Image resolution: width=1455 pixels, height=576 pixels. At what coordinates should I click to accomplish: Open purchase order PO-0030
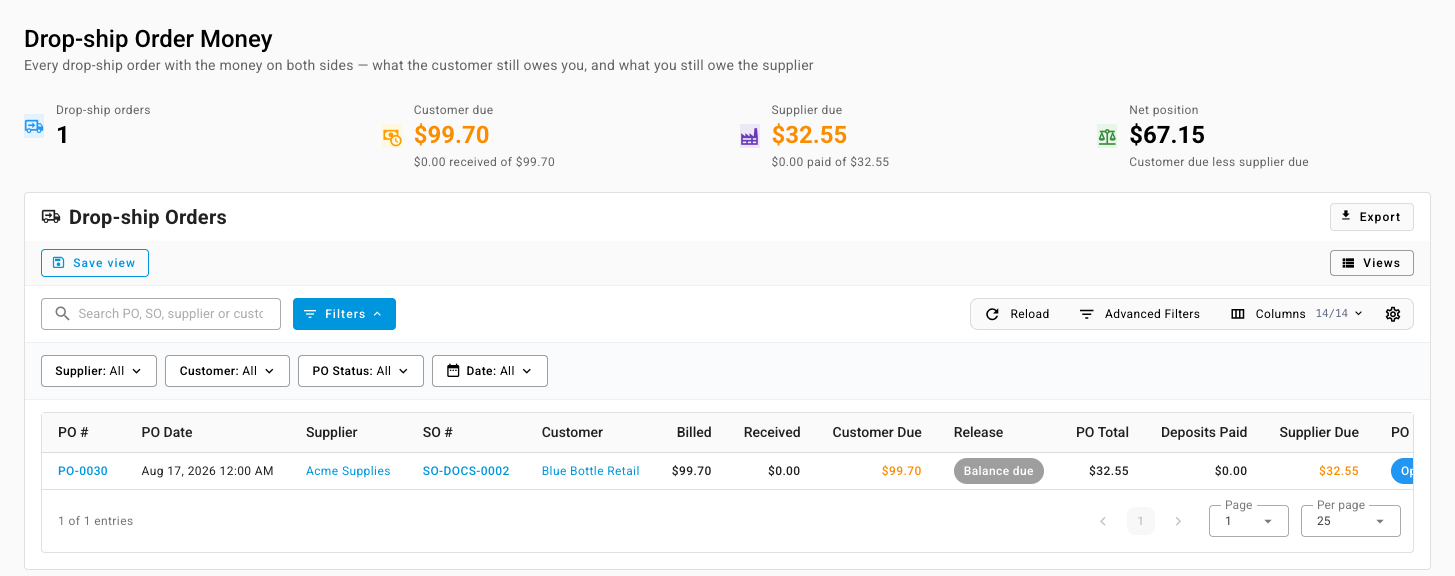pos(83,471)
